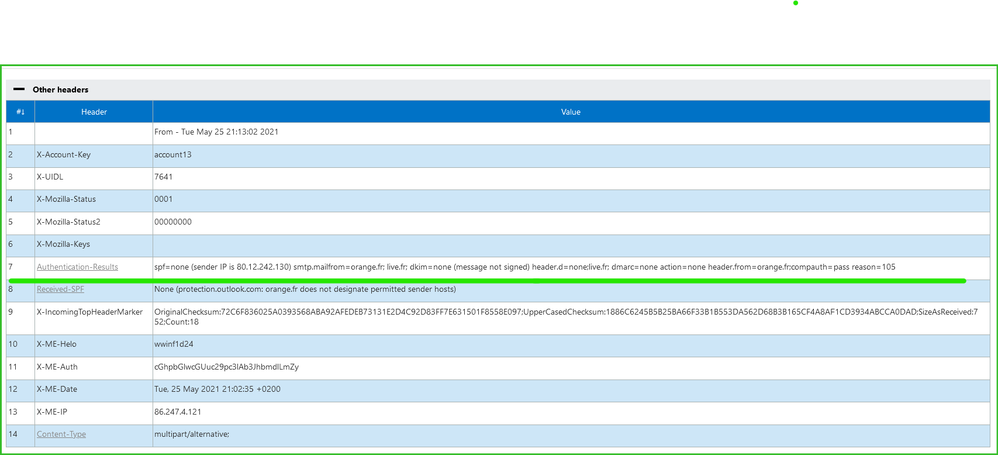Click the empty X-Mozilla-Keys value cell

pyautogui.click(x=571, y=244)
